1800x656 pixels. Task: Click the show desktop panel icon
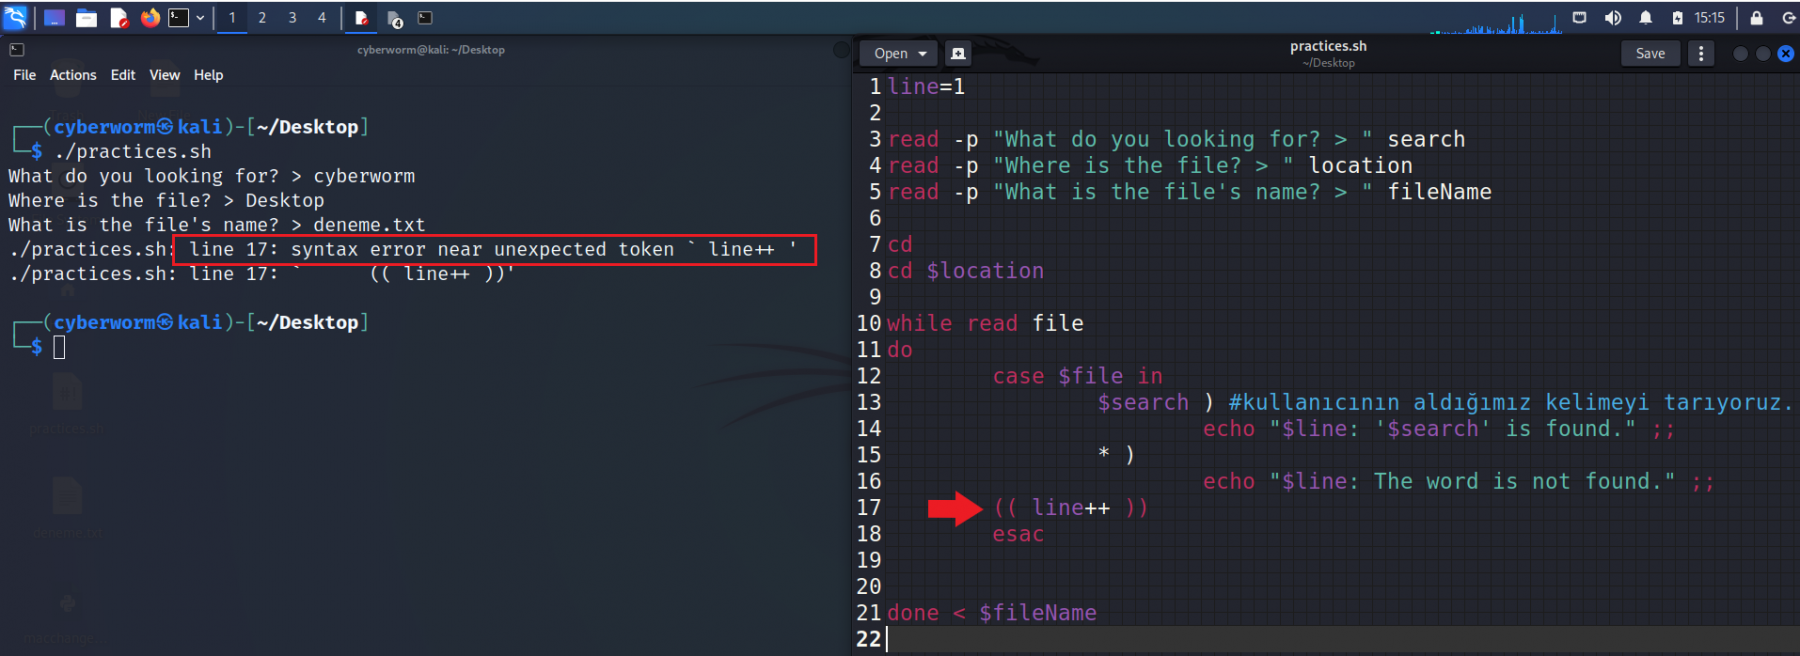pyautogui.click(x=55, y=18)
